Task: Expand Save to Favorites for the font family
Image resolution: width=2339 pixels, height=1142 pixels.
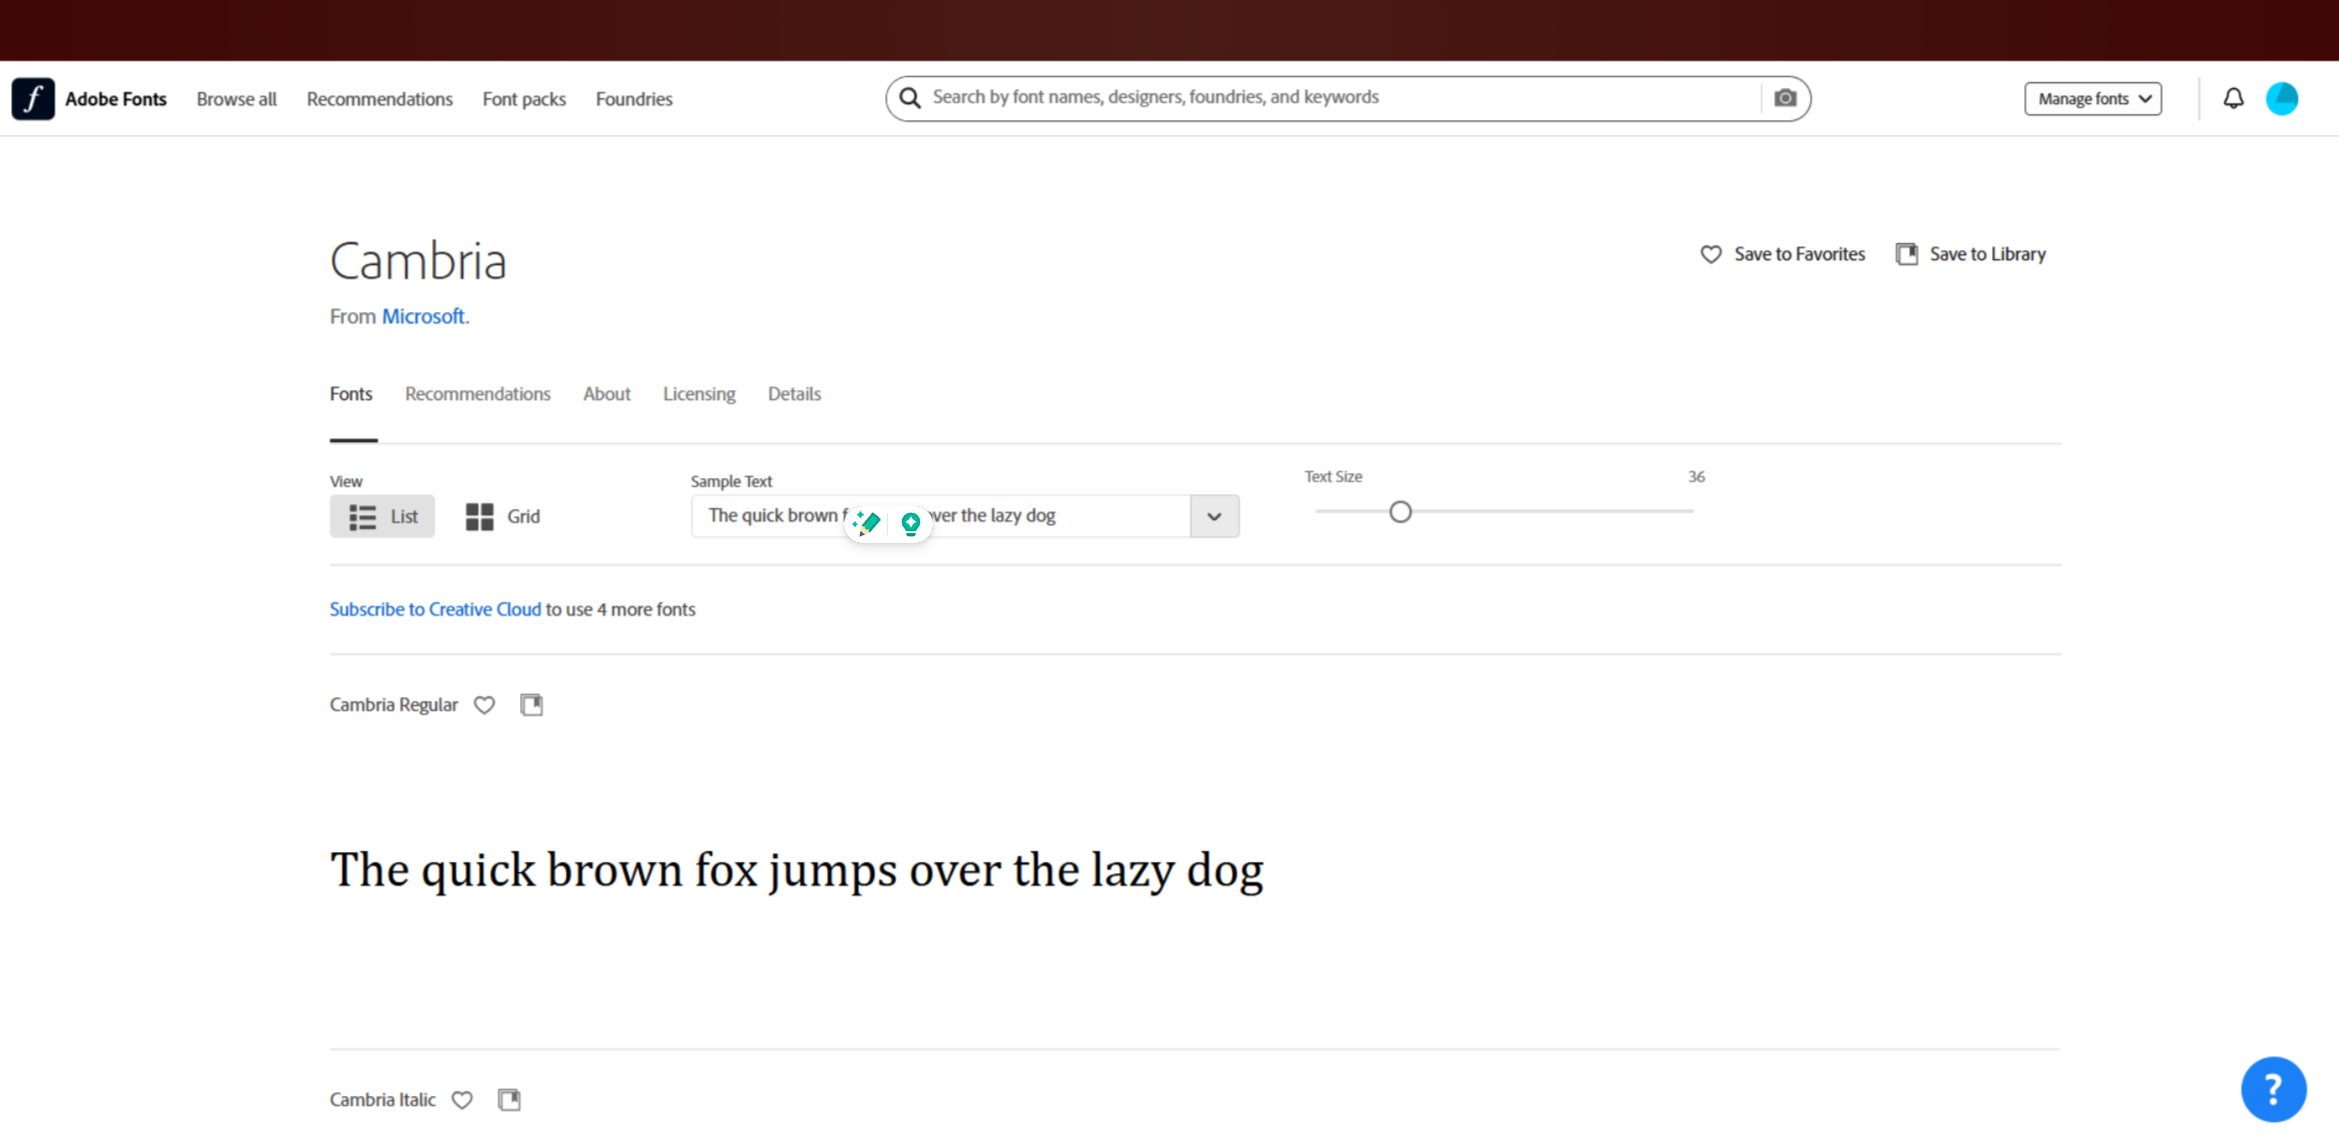Action: (1782, 254)
